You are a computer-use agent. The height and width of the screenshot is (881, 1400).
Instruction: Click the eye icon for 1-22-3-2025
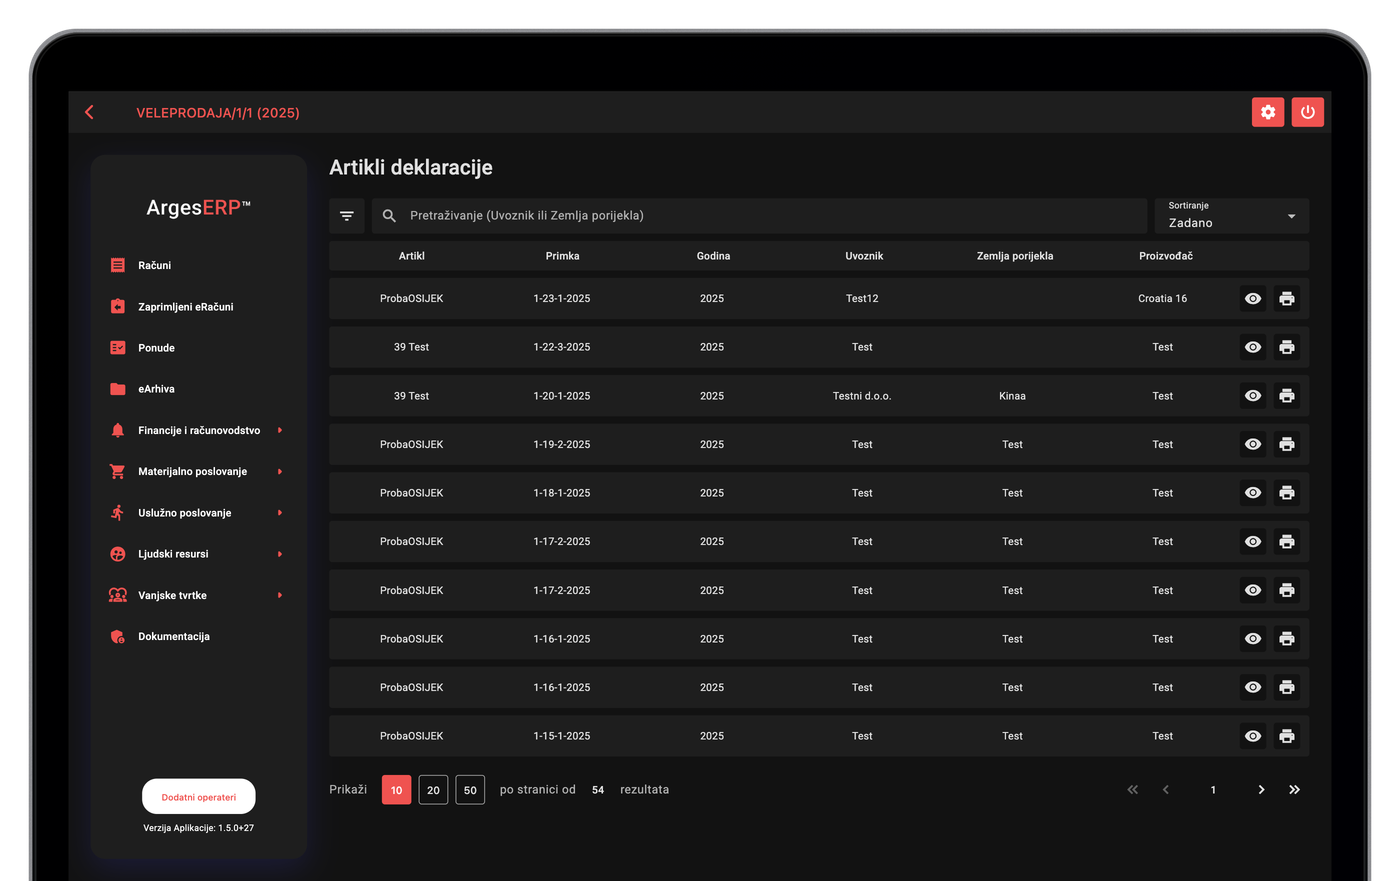1253,347
